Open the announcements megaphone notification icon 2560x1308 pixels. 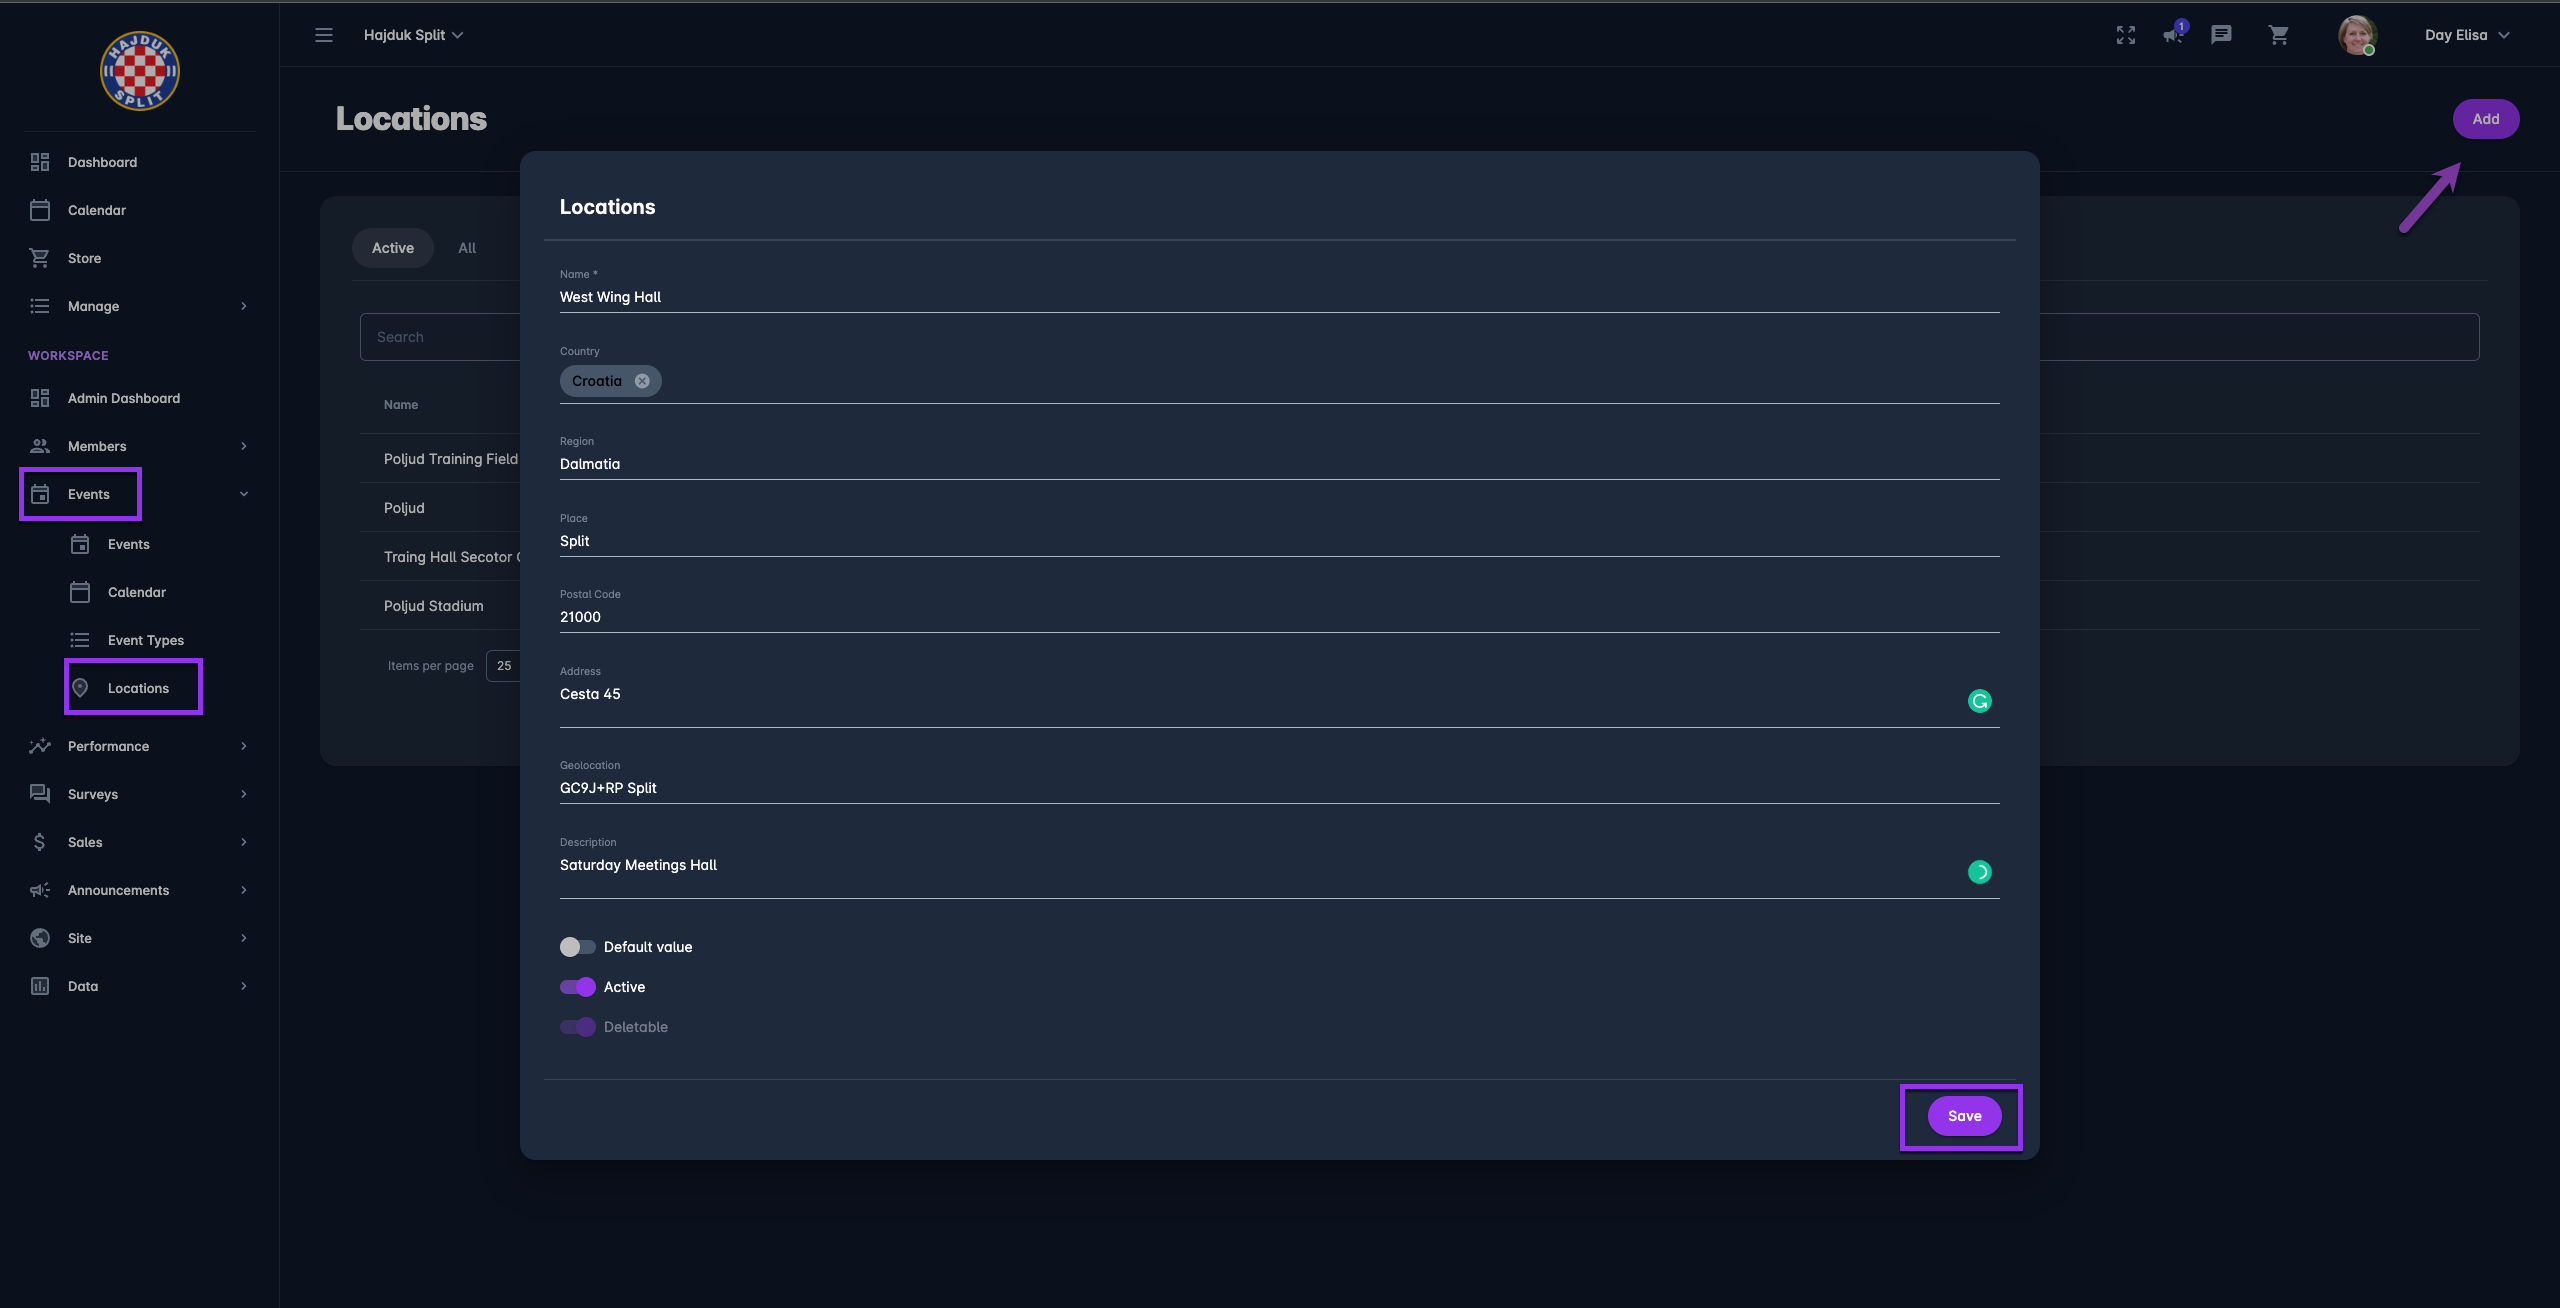[2173, 35]
